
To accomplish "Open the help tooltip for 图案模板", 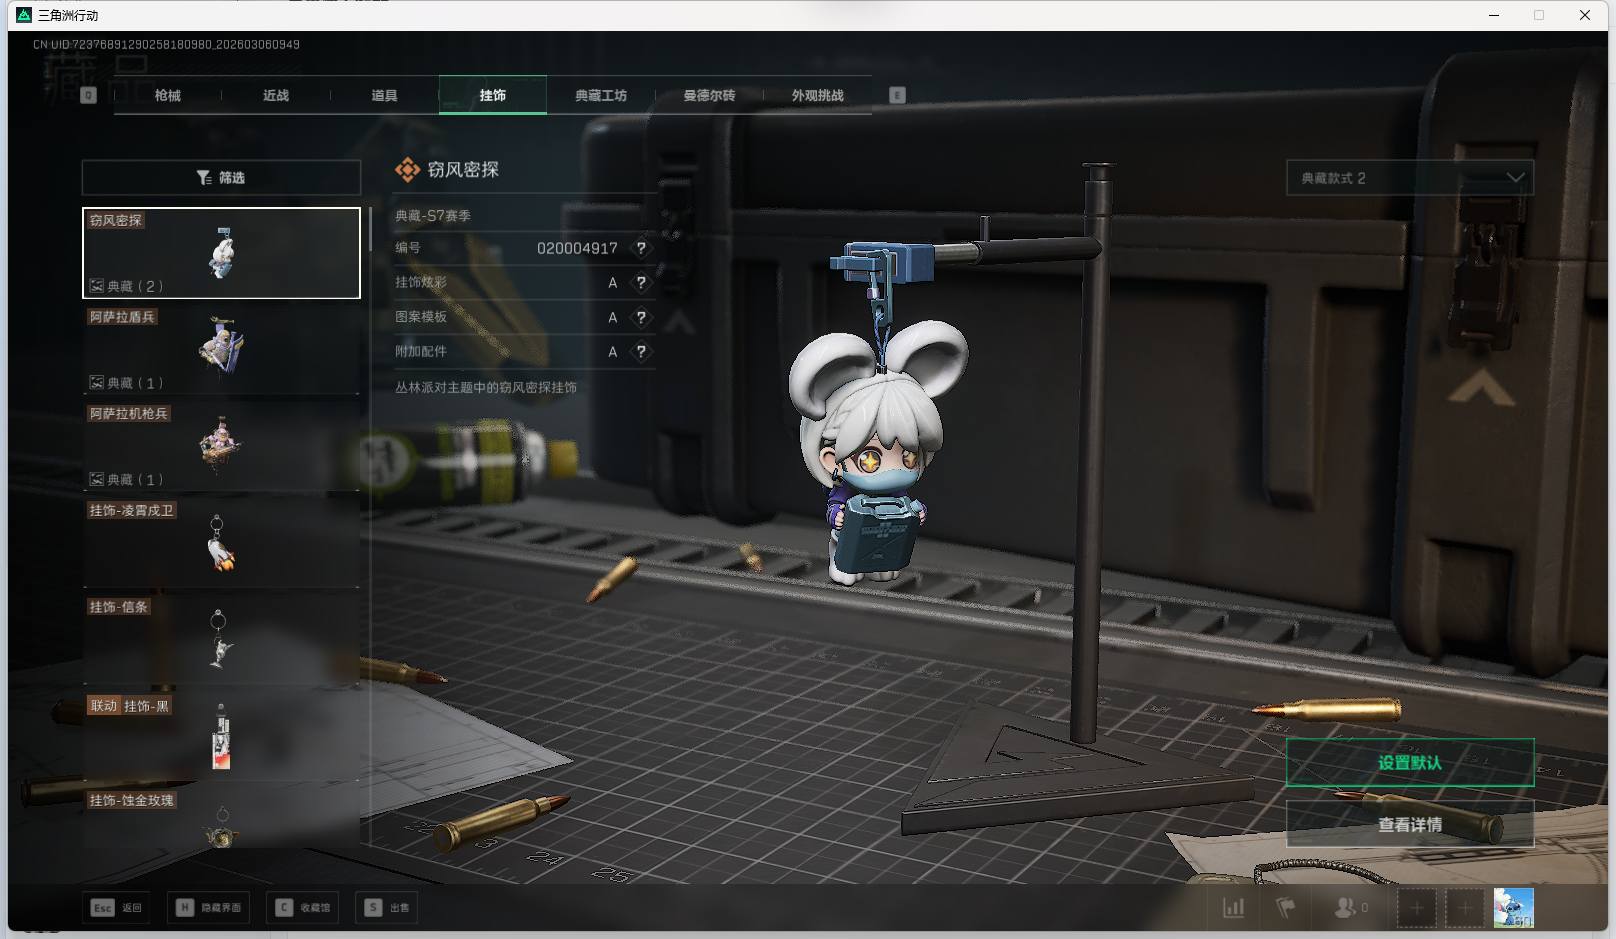I will (x=641, y=317).
